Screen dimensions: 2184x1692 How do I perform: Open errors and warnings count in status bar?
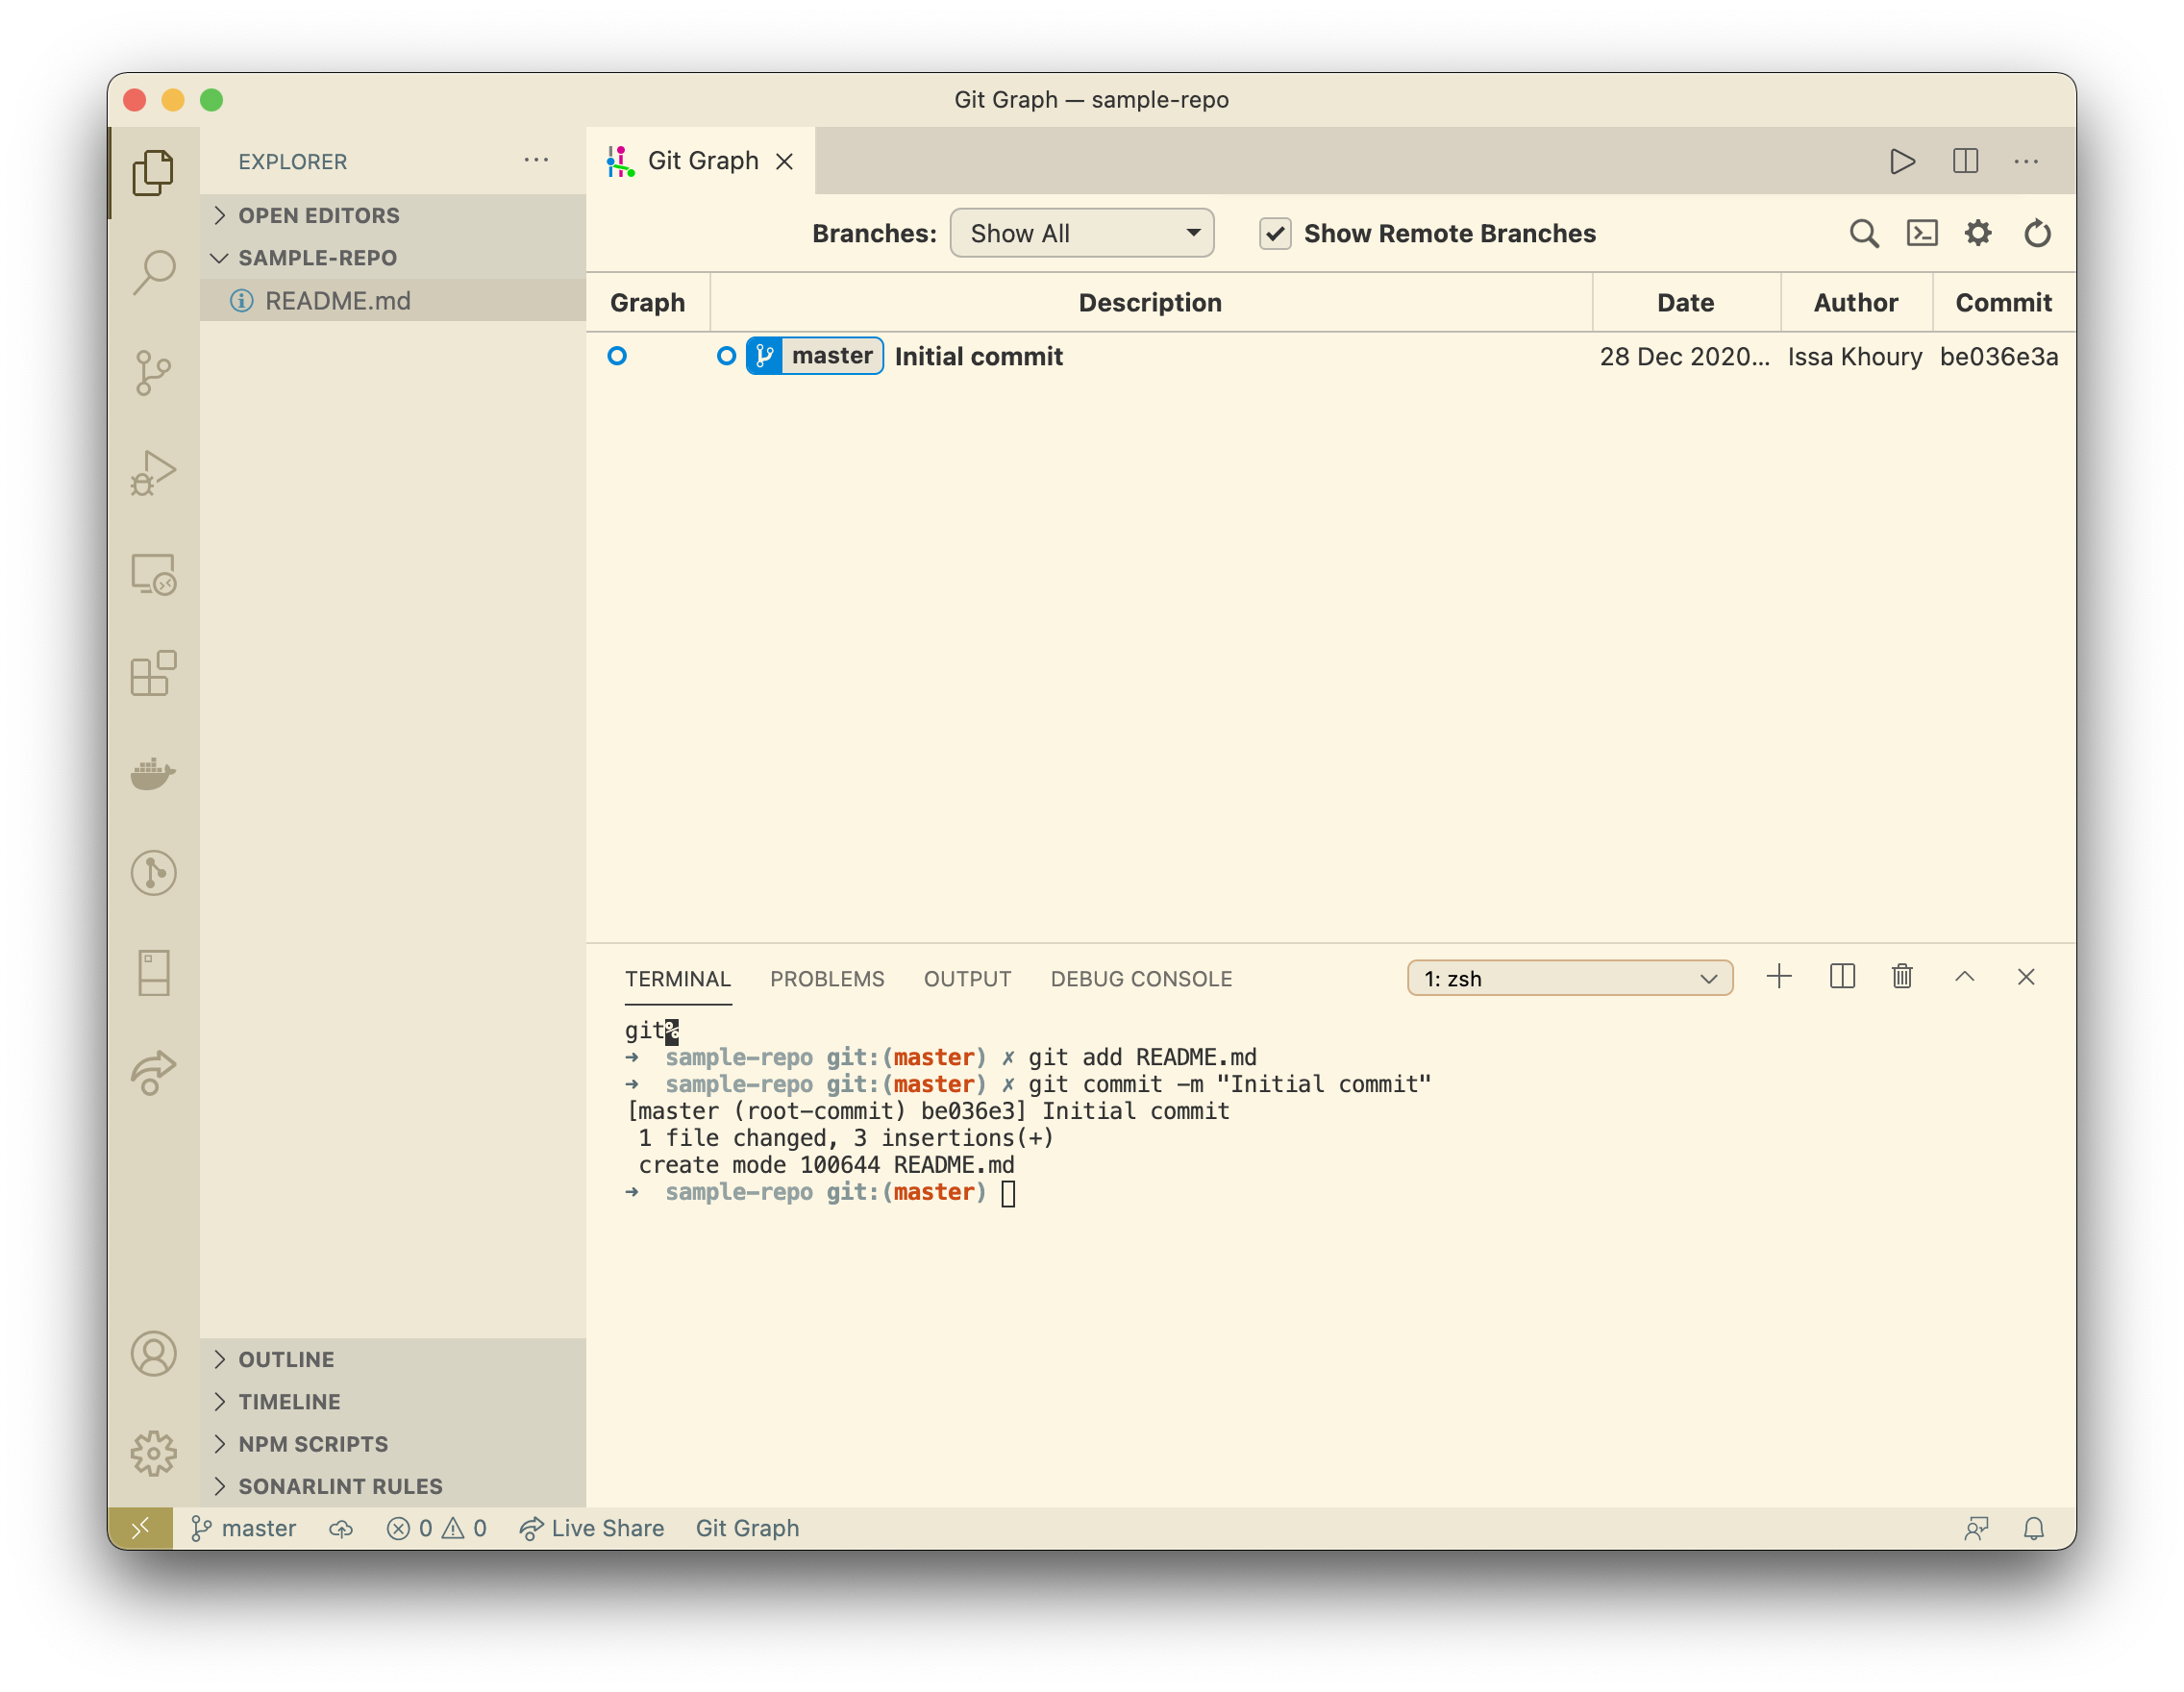[x=436, y=1528]
